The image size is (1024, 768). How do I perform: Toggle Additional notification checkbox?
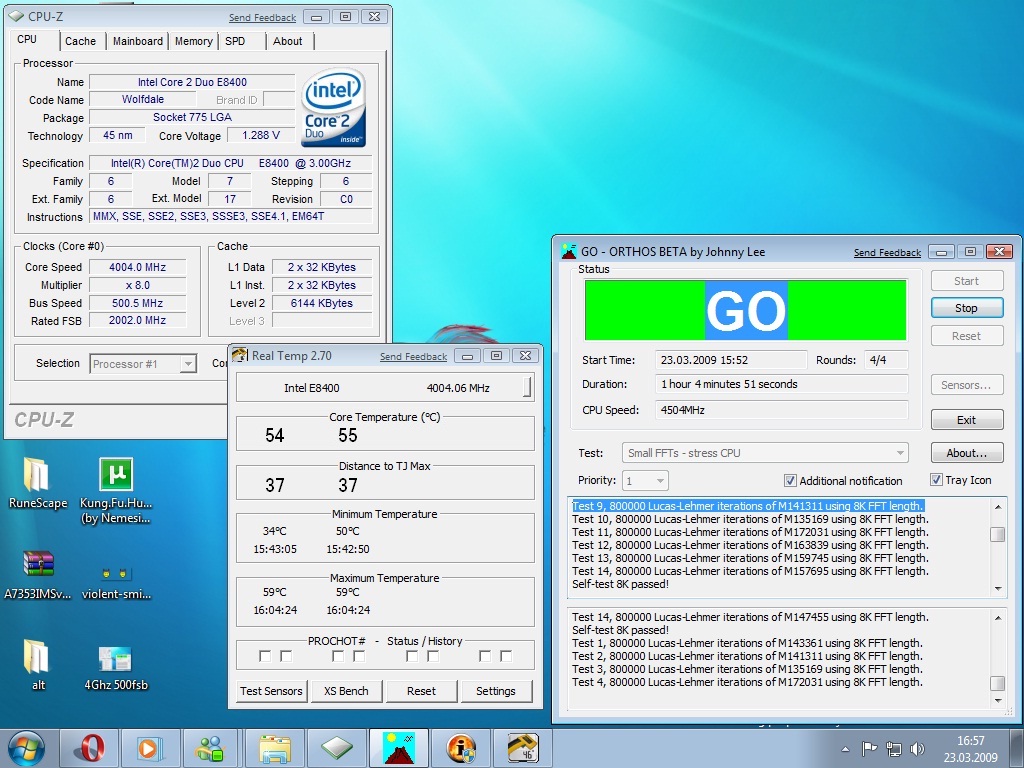tap(790, 481)
